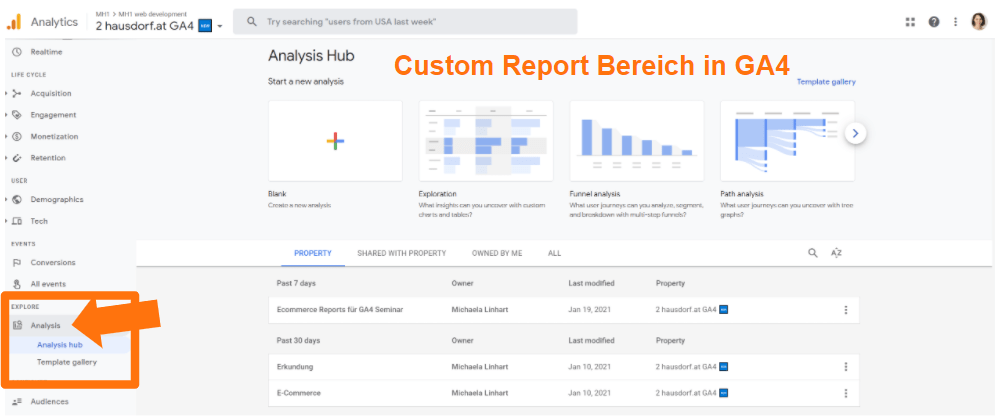Click the Last modified header under Past 7 days
The image size is (997, 417).
click(591, 284)
